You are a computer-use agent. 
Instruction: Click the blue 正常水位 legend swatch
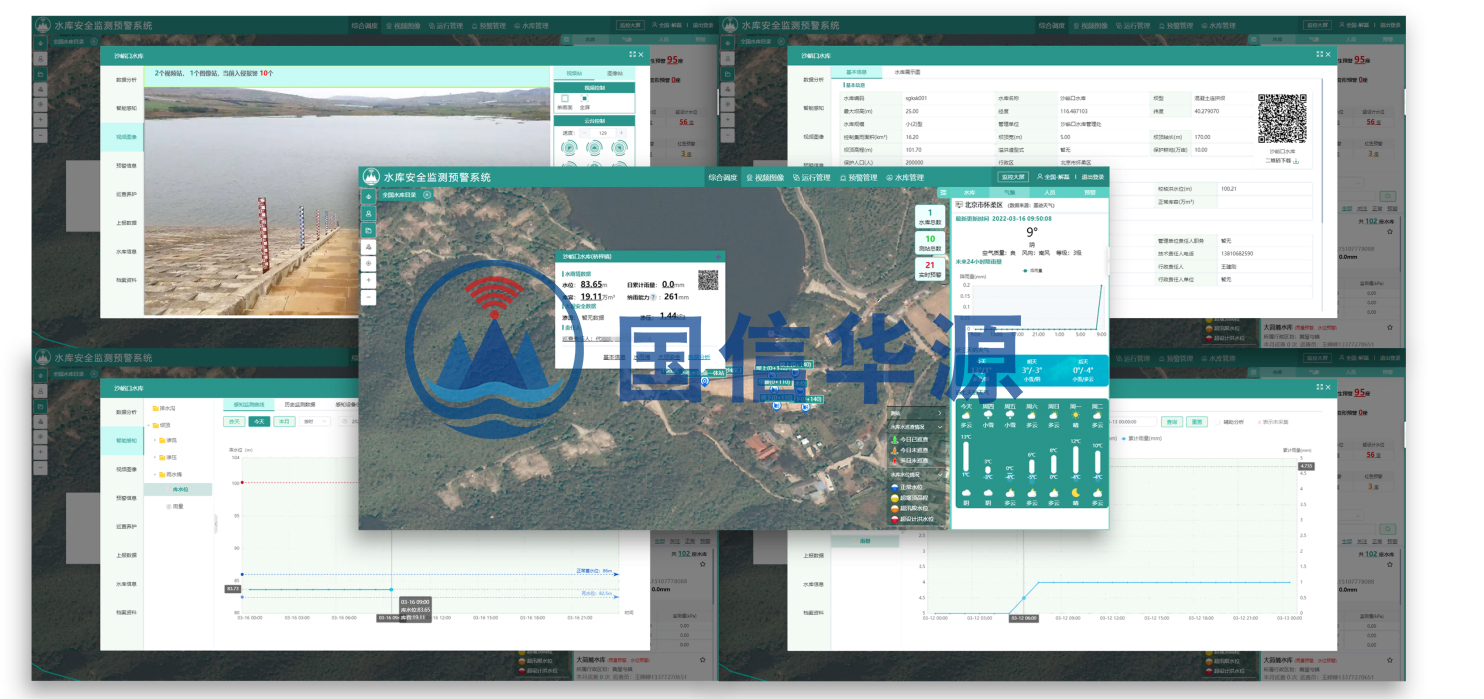[x=894, y=486]
